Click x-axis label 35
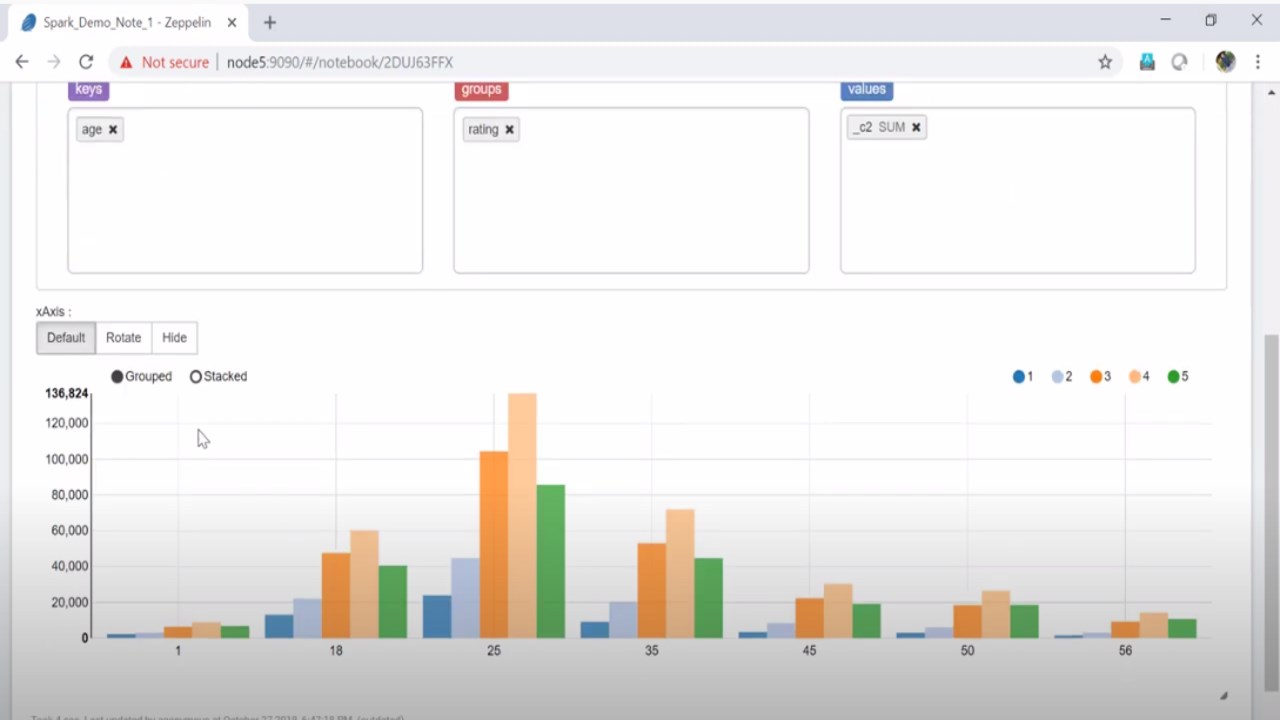 pos(652,651)
